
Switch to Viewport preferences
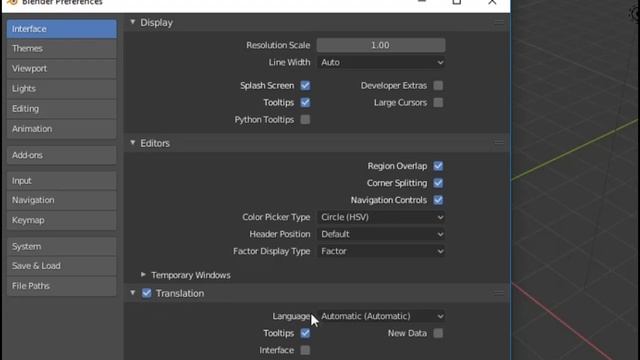click(x=62, y=69)
